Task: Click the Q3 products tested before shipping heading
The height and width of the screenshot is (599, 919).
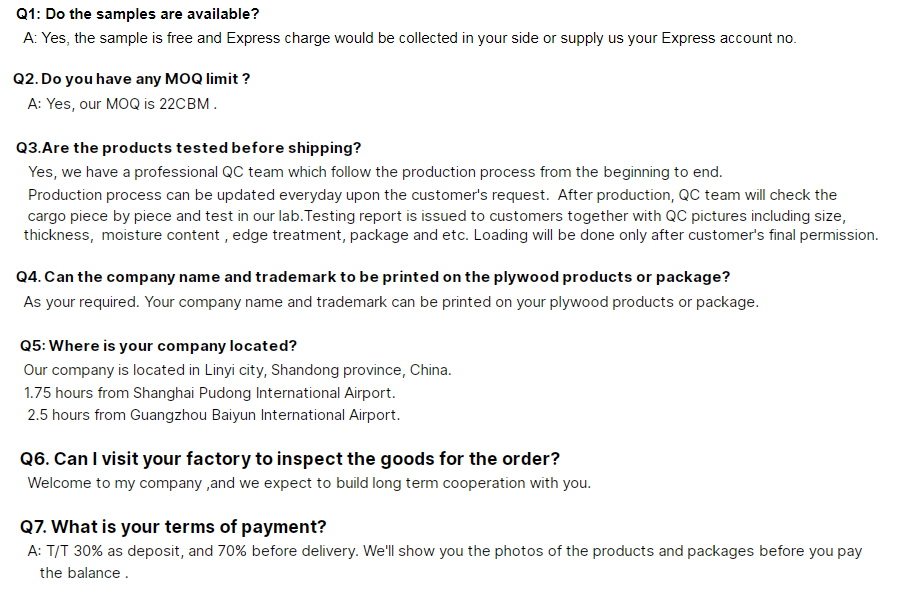Action: tap(188, 148)
